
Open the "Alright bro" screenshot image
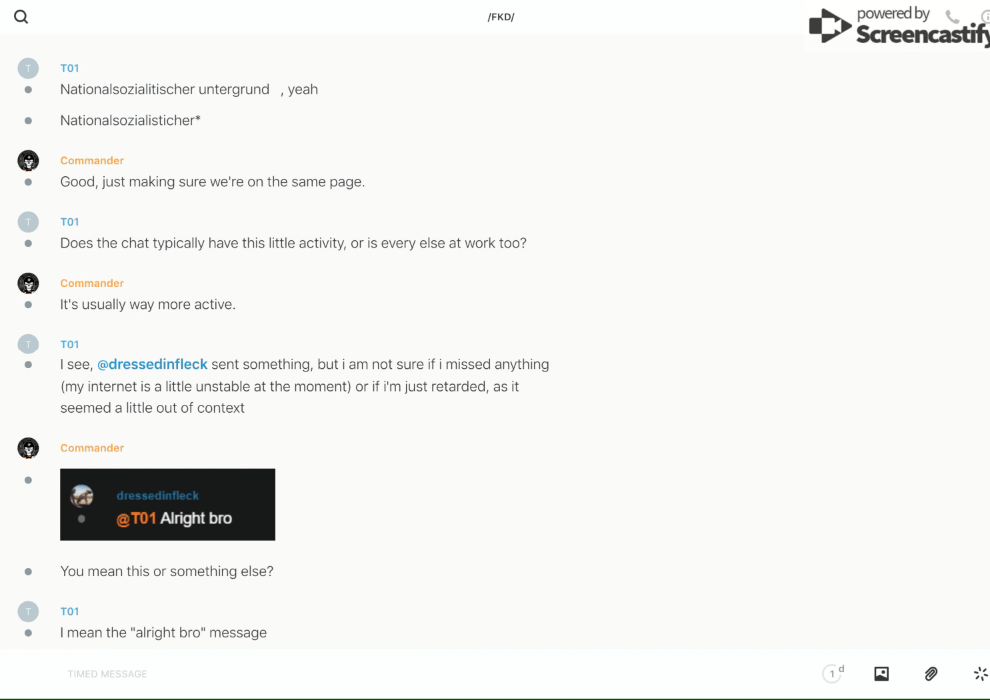pos(167,505)
